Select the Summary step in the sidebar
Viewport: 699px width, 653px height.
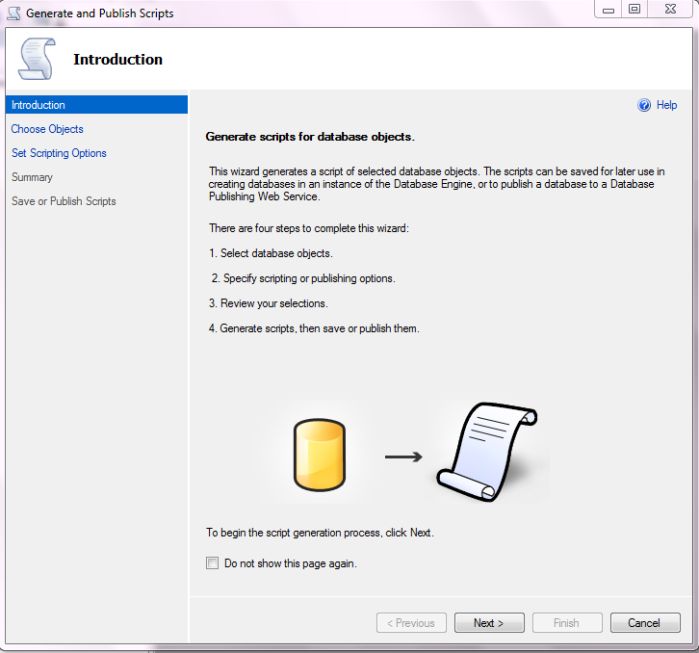[32, 177]
